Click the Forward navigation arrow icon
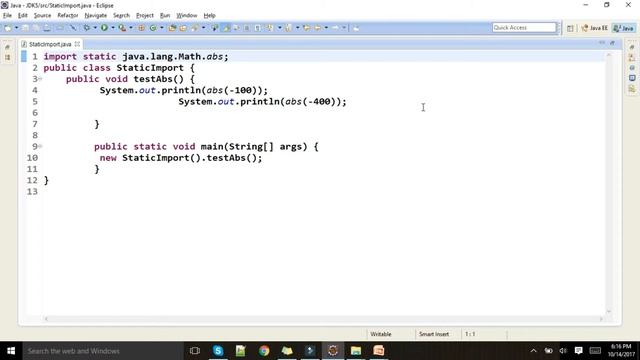Image resolution: width=640 pixels, height=360 pixels. click(335, 28)
